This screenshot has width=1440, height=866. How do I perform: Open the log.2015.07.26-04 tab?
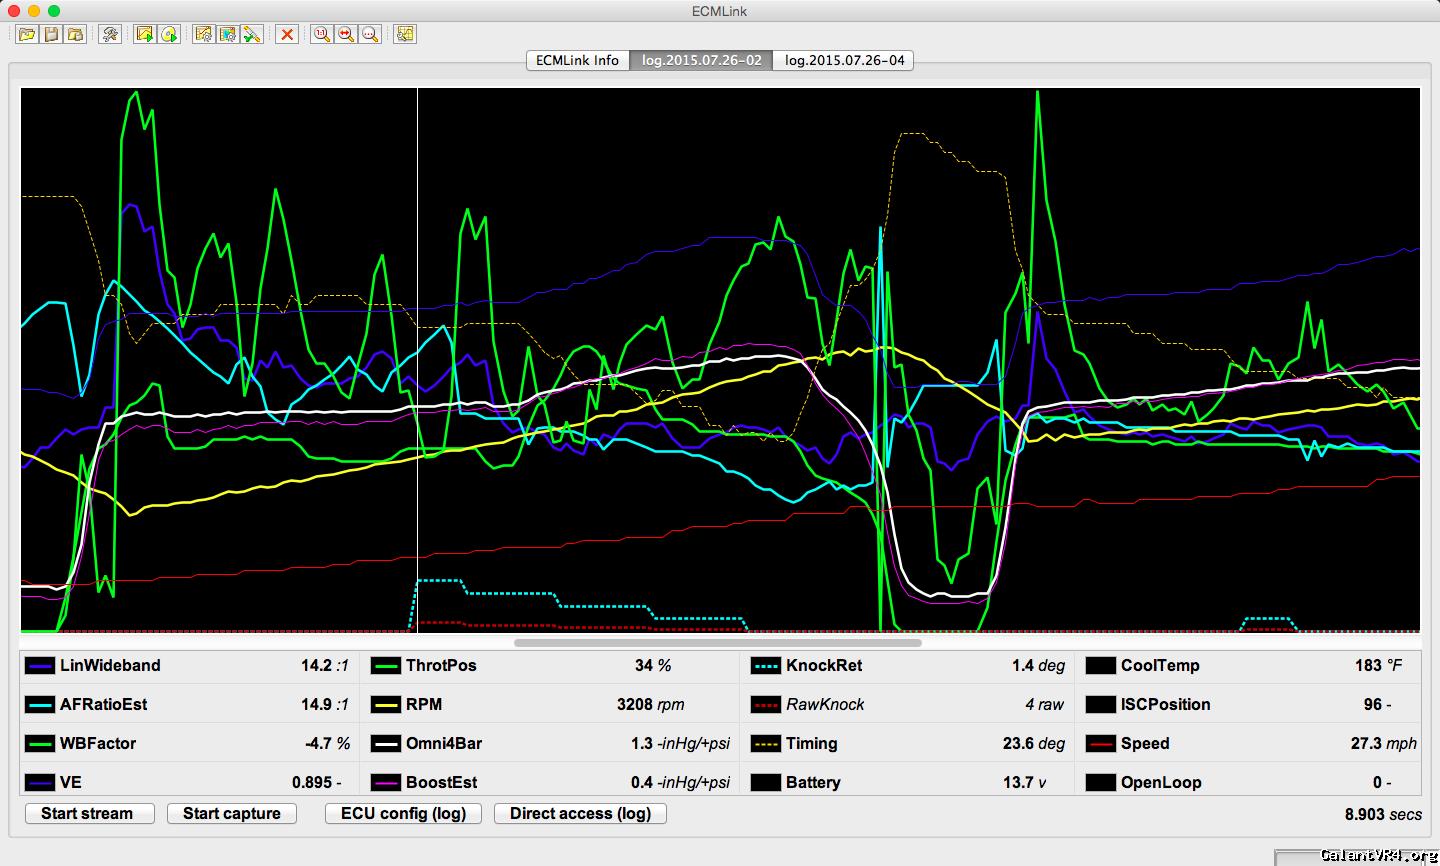point(844,60)
